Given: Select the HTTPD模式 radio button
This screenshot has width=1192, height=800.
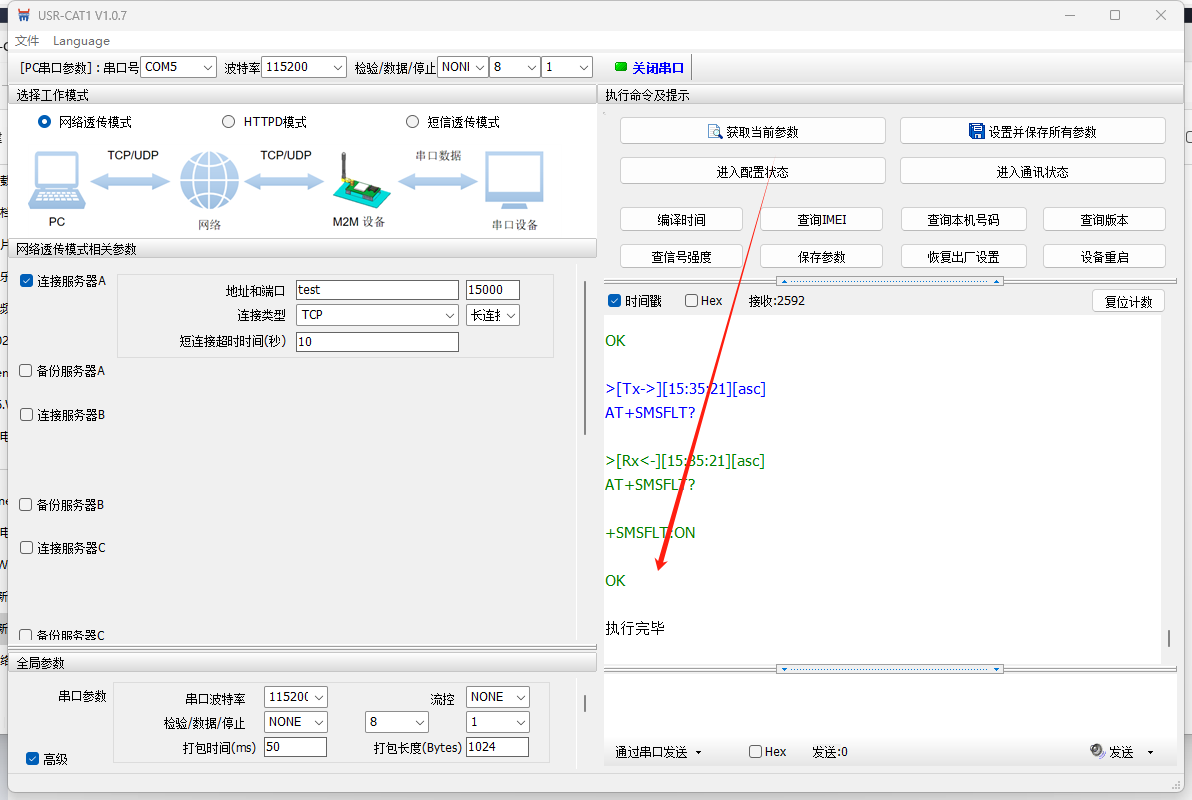Looking at the screenshot, I should [x=228, y=122].
